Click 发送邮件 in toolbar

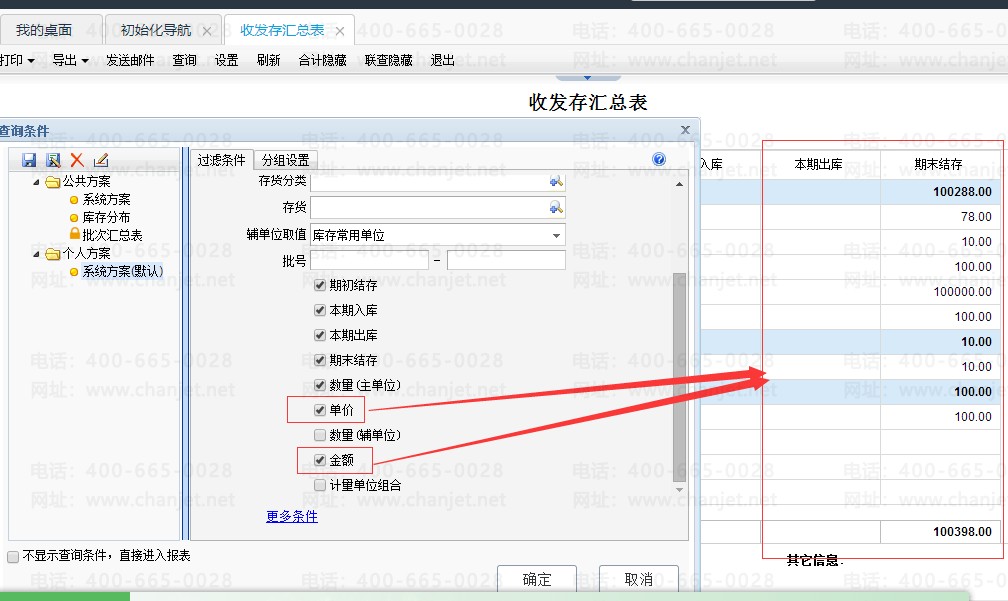(130, 60)
